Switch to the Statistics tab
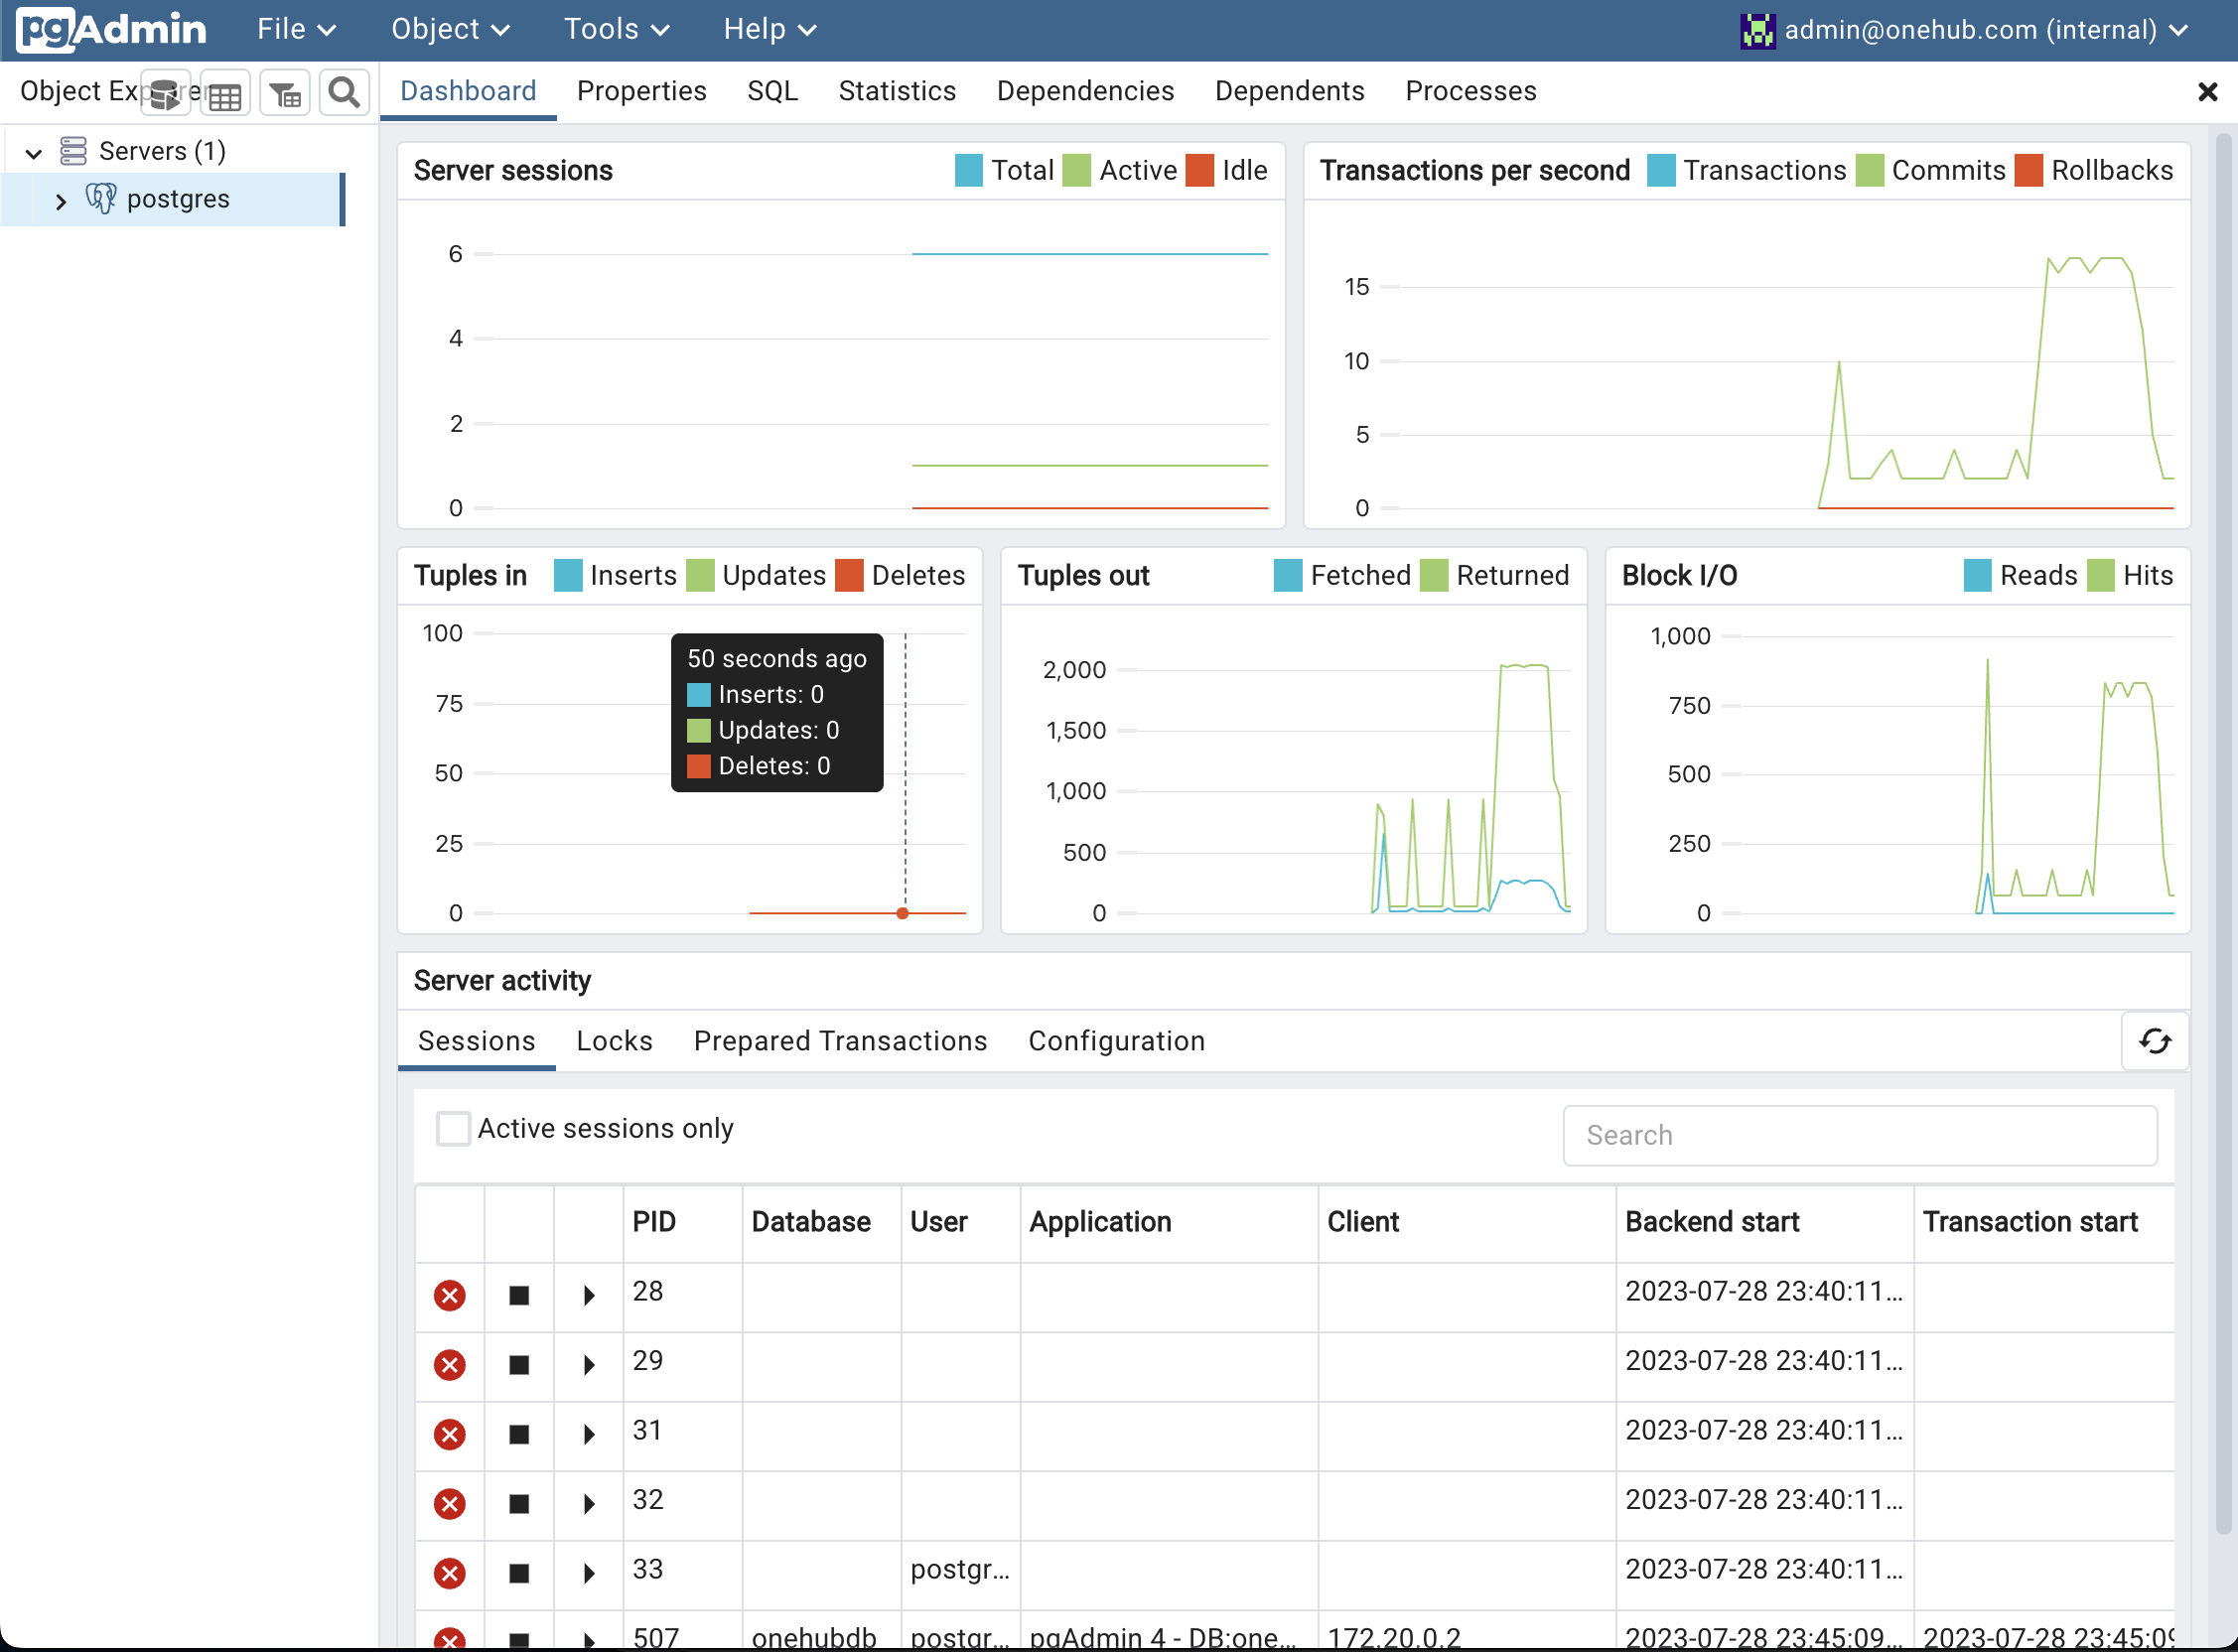 (x=897, y=91)
